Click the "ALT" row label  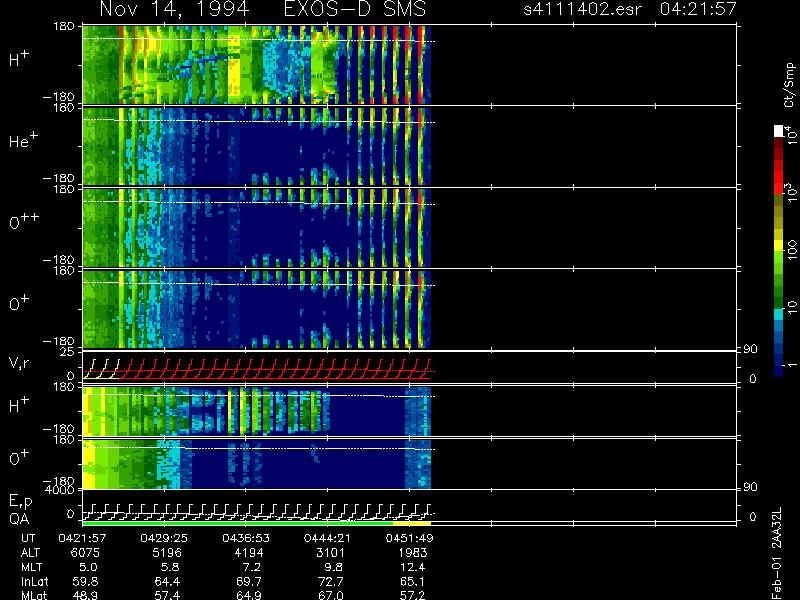click(x=30, y=553)
